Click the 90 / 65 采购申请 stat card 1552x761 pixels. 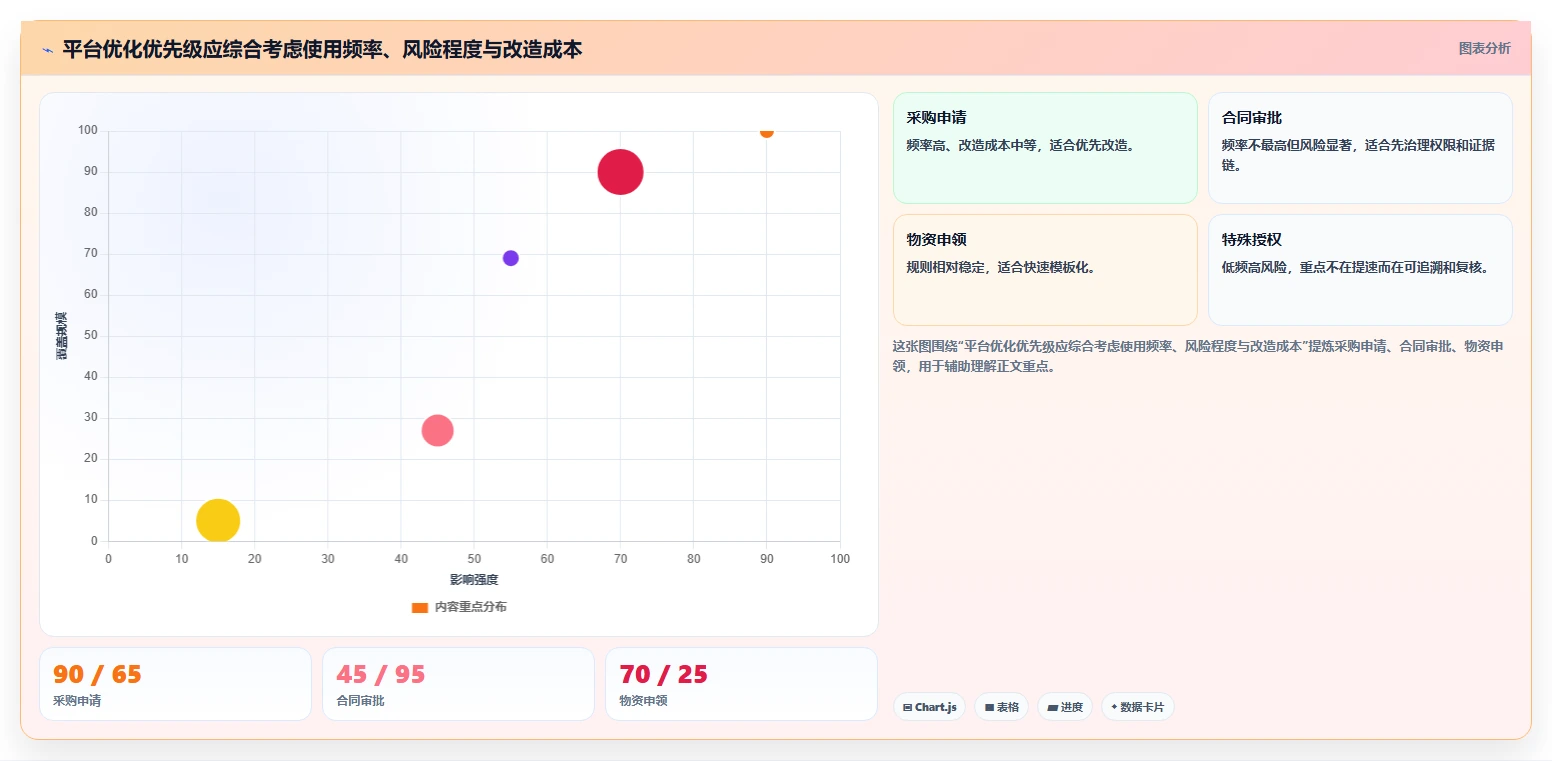(x=175, y=684)
